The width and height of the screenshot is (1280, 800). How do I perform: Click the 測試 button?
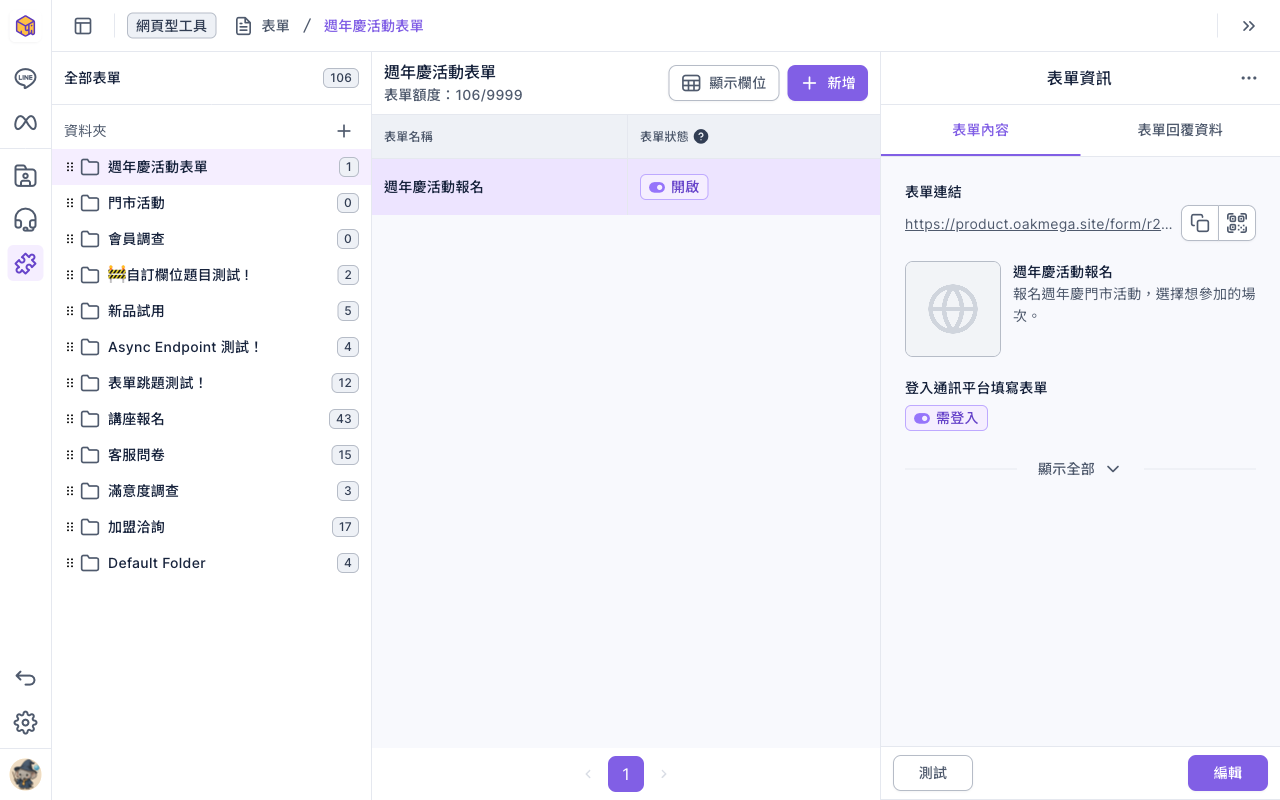point(933,773)
